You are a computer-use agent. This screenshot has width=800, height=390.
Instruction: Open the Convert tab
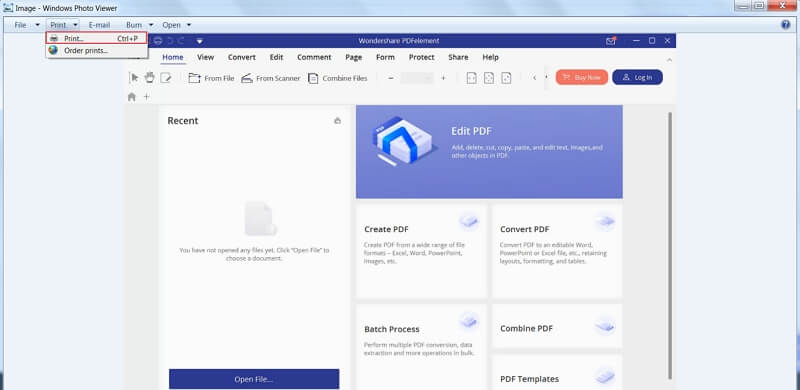(x=241, y=57)
